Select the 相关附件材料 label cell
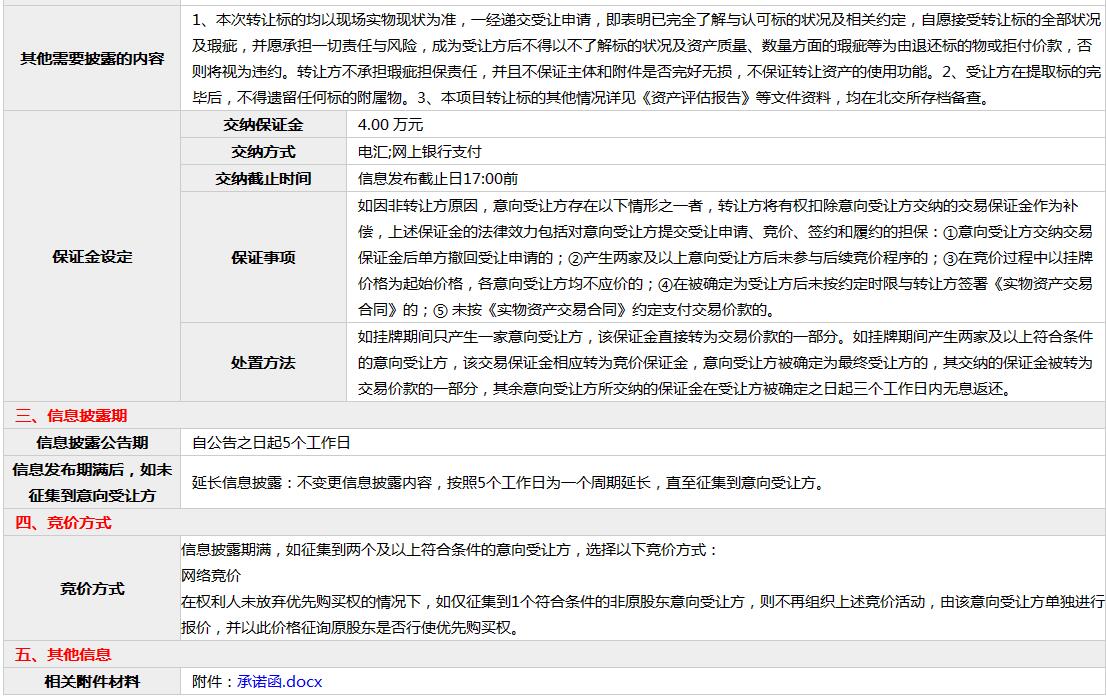1106x696 pixels. (92, 682)
